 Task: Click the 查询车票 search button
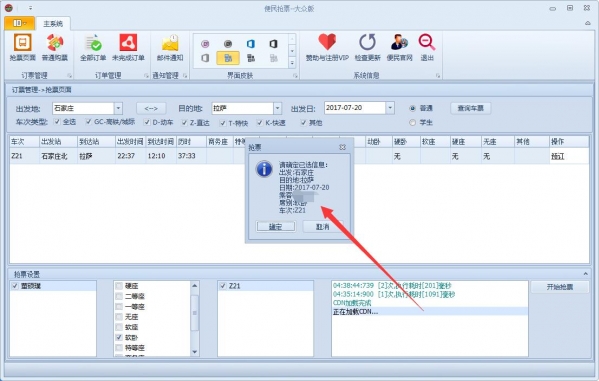pos(471,109)
